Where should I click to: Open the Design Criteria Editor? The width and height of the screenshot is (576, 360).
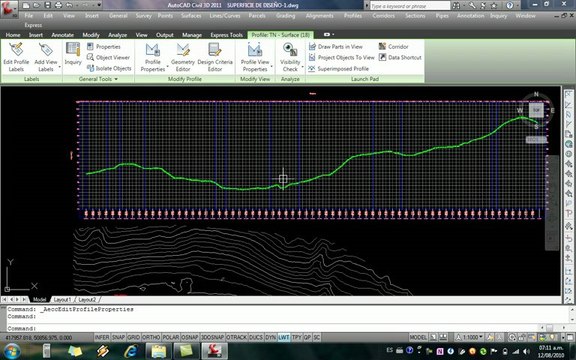pos(215,57)
